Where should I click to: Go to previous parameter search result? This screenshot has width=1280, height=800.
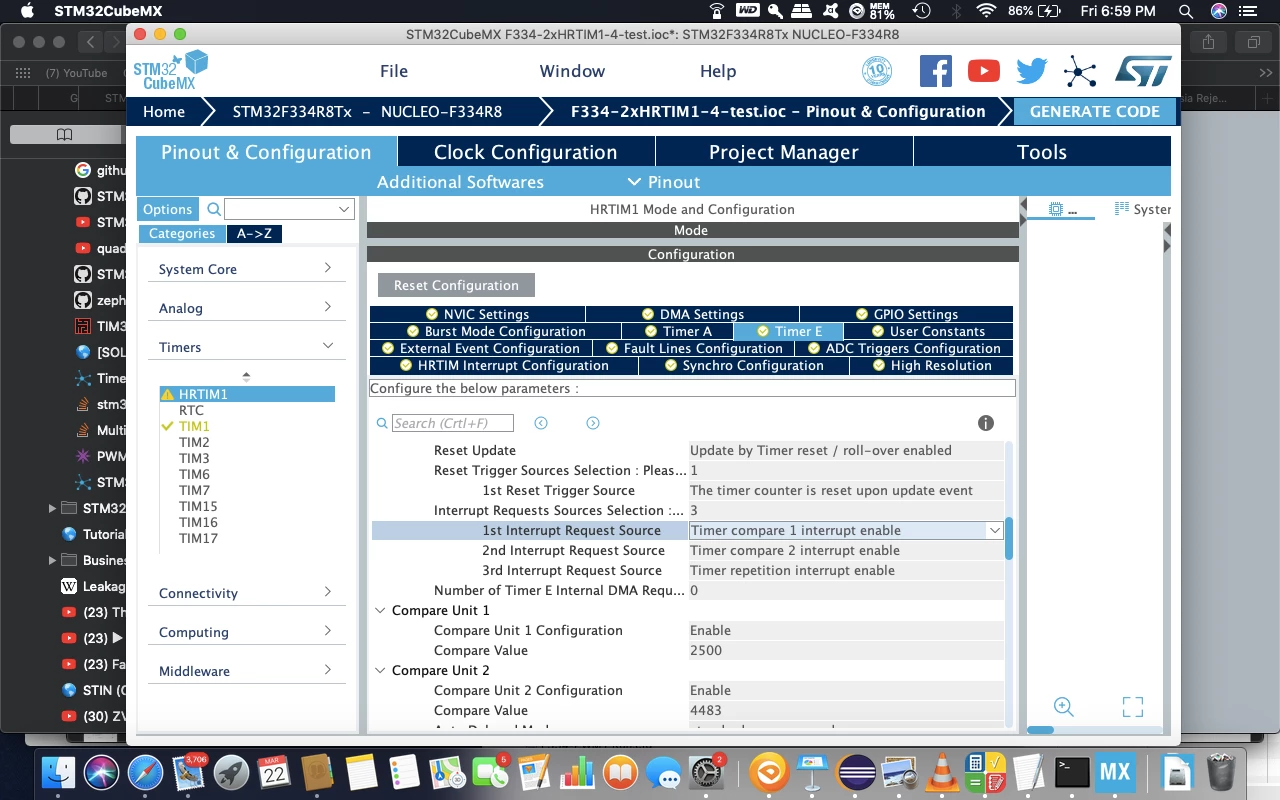tap(541, 423)
